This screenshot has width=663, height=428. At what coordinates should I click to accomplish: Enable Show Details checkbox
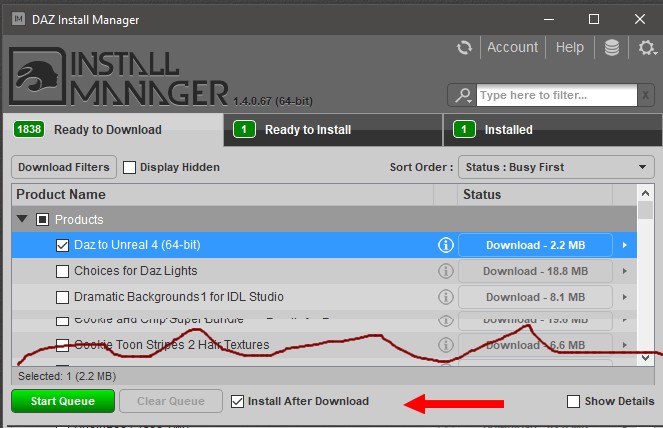[573, 401]
